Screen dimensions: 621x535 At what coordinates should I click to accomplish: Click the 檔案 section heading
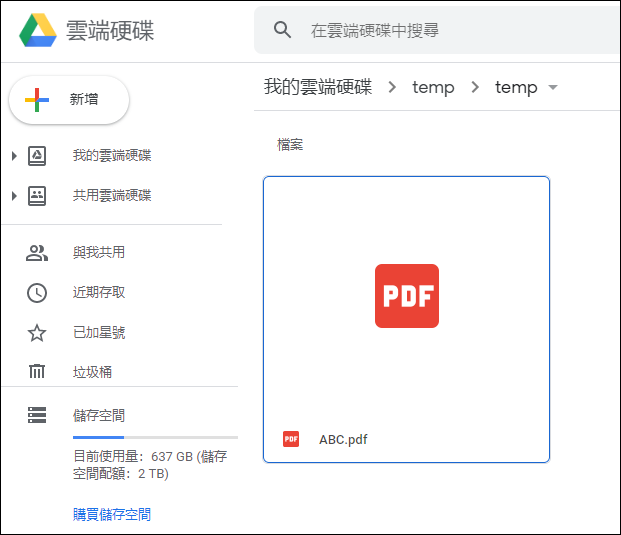click(x=290, y=145)
